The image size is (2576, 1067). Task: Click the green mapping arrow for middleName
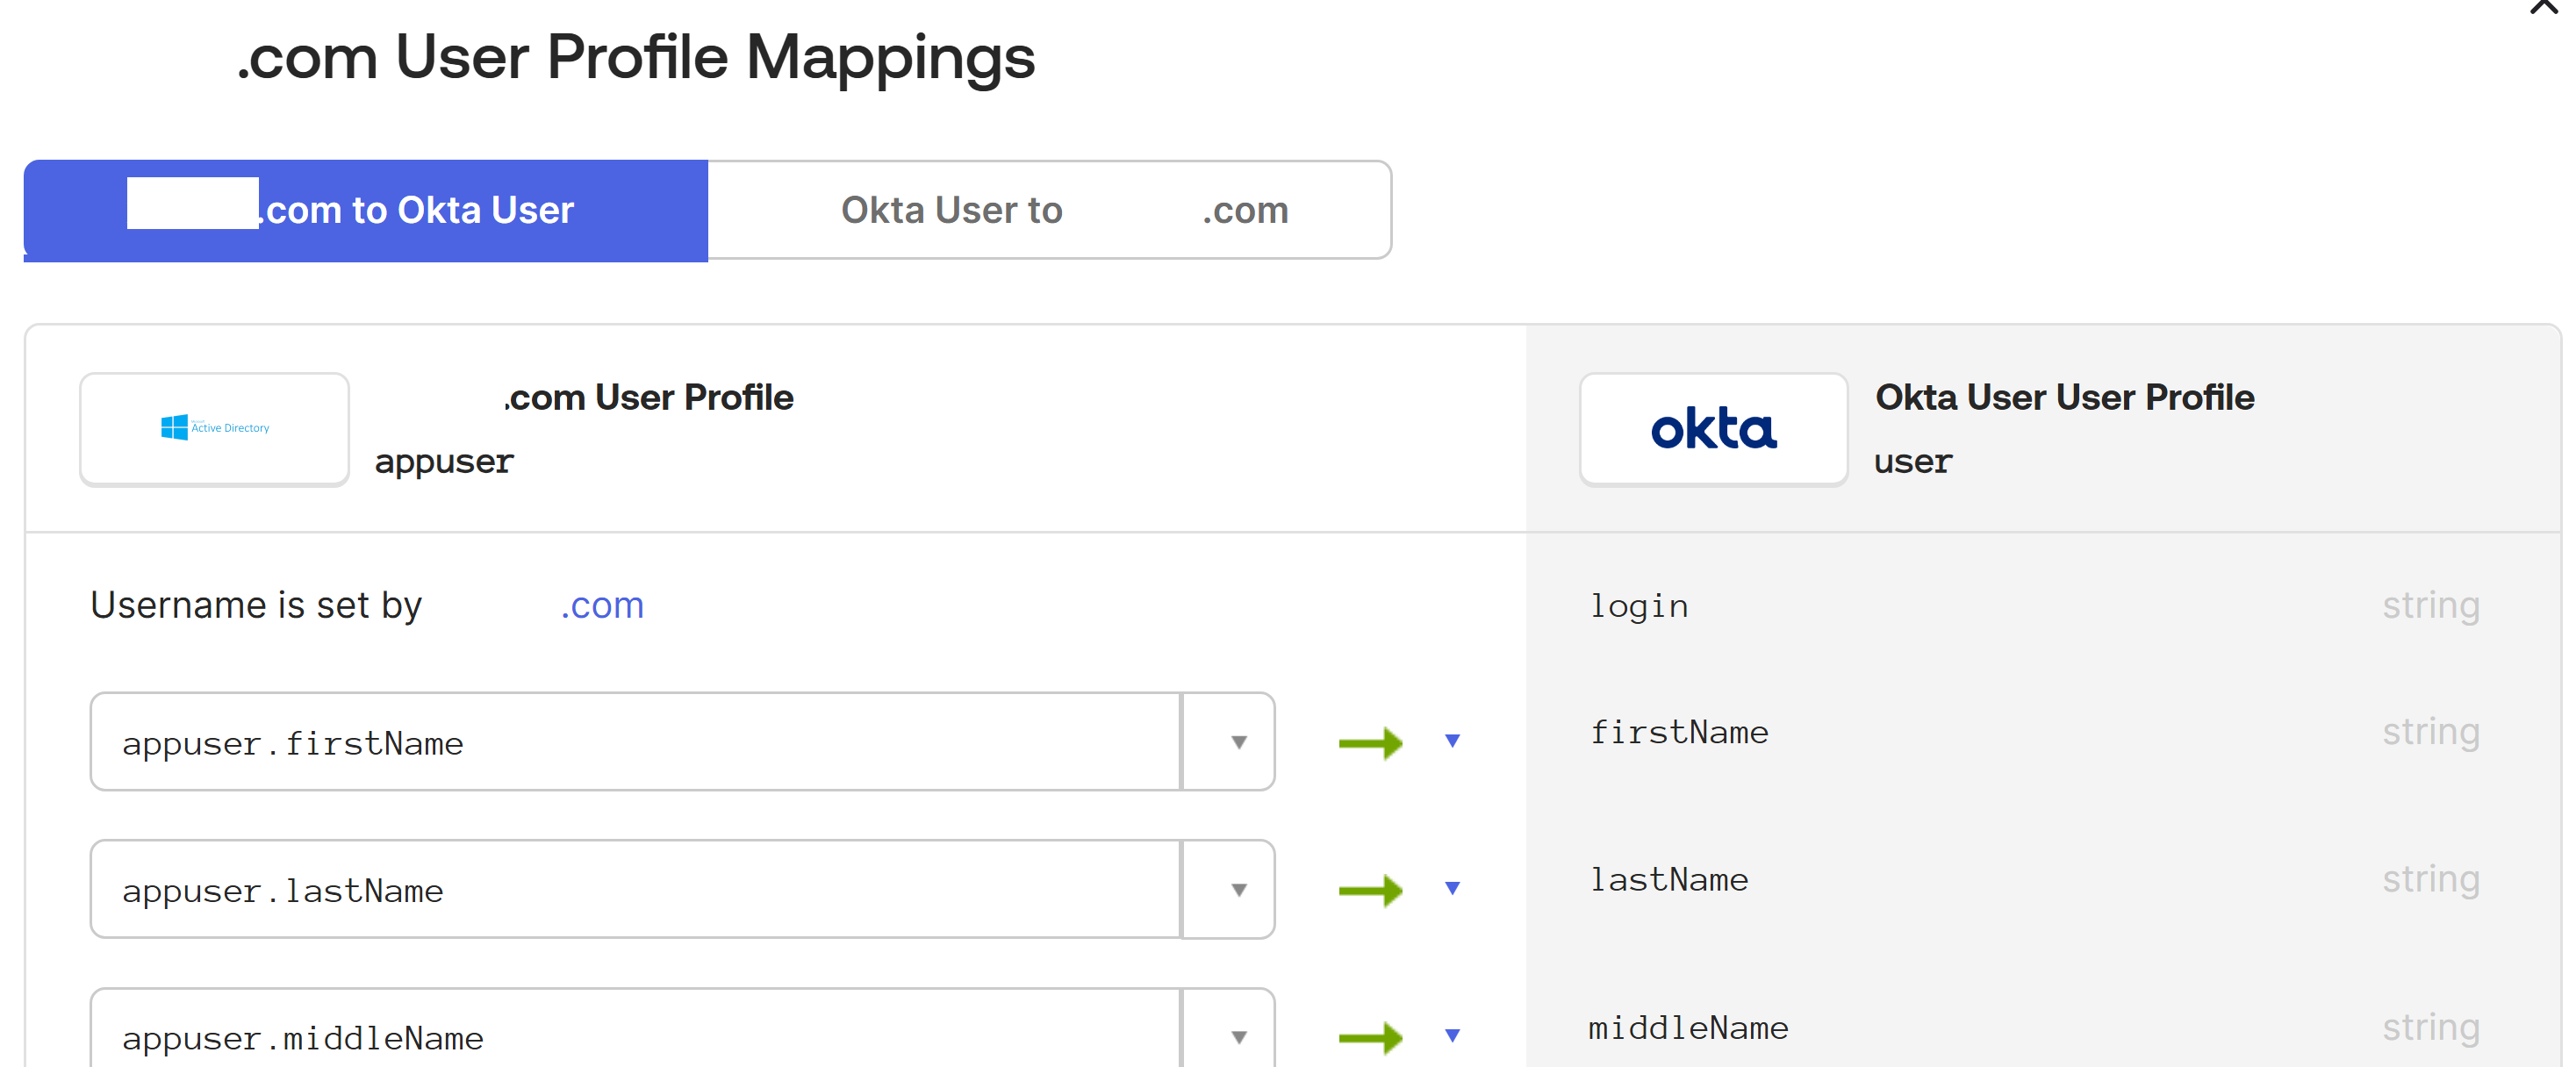pos(1372,1037)
